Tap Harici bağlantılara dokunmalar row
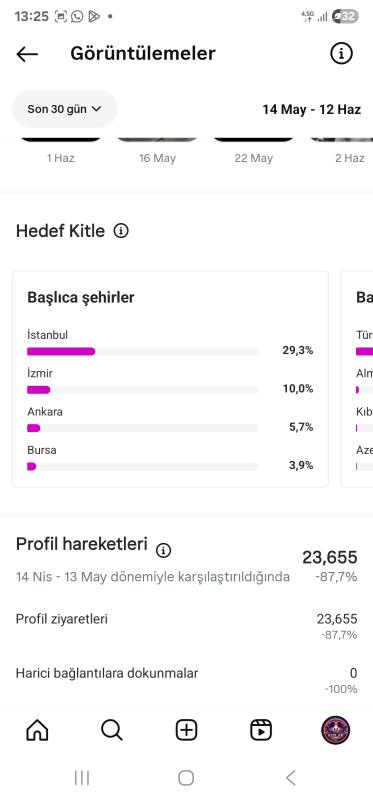This screenshot has height=800, width=373. [x=186, y=681]
